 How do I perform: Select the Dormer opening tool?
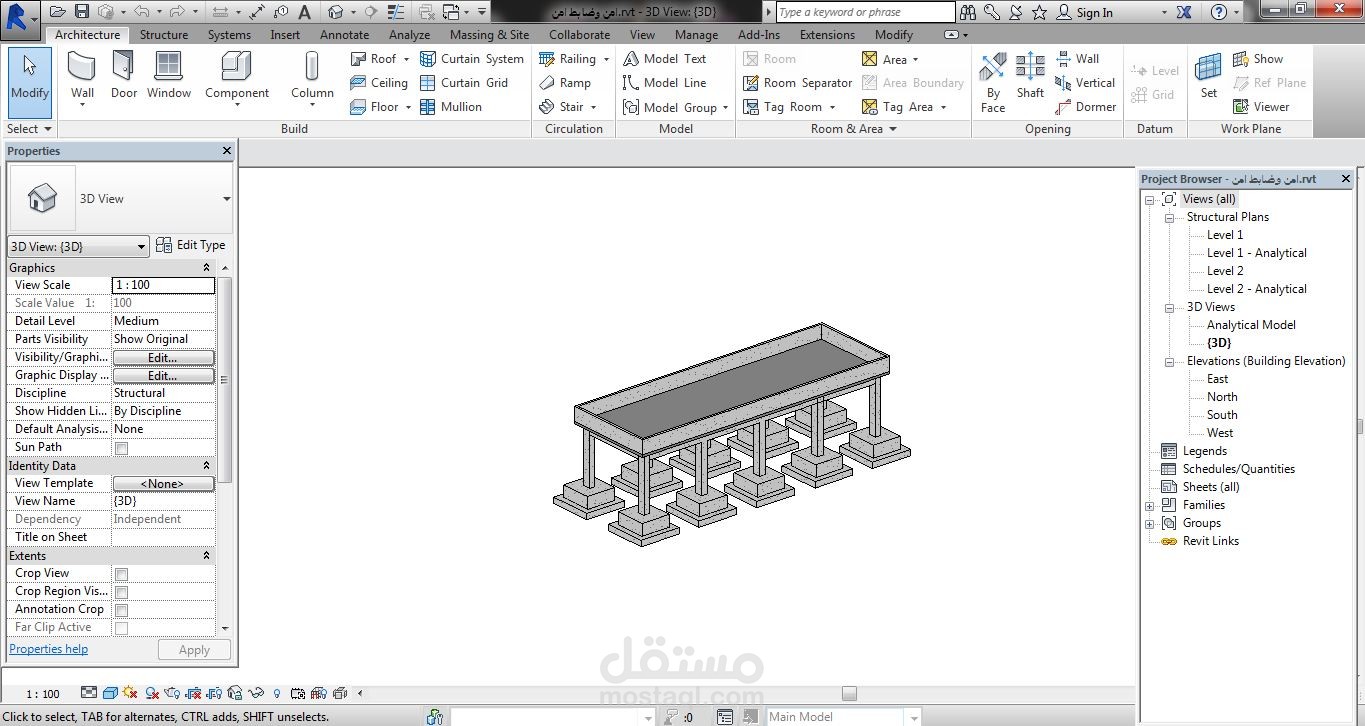pos(1086,107)
